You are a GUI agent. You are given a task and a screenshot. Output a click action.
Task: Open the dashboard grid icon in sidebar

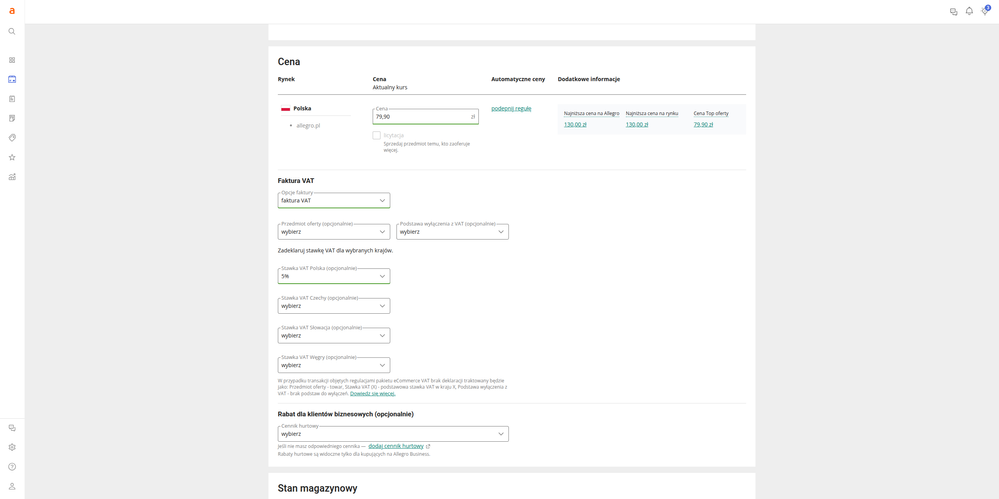coord(12,60)
